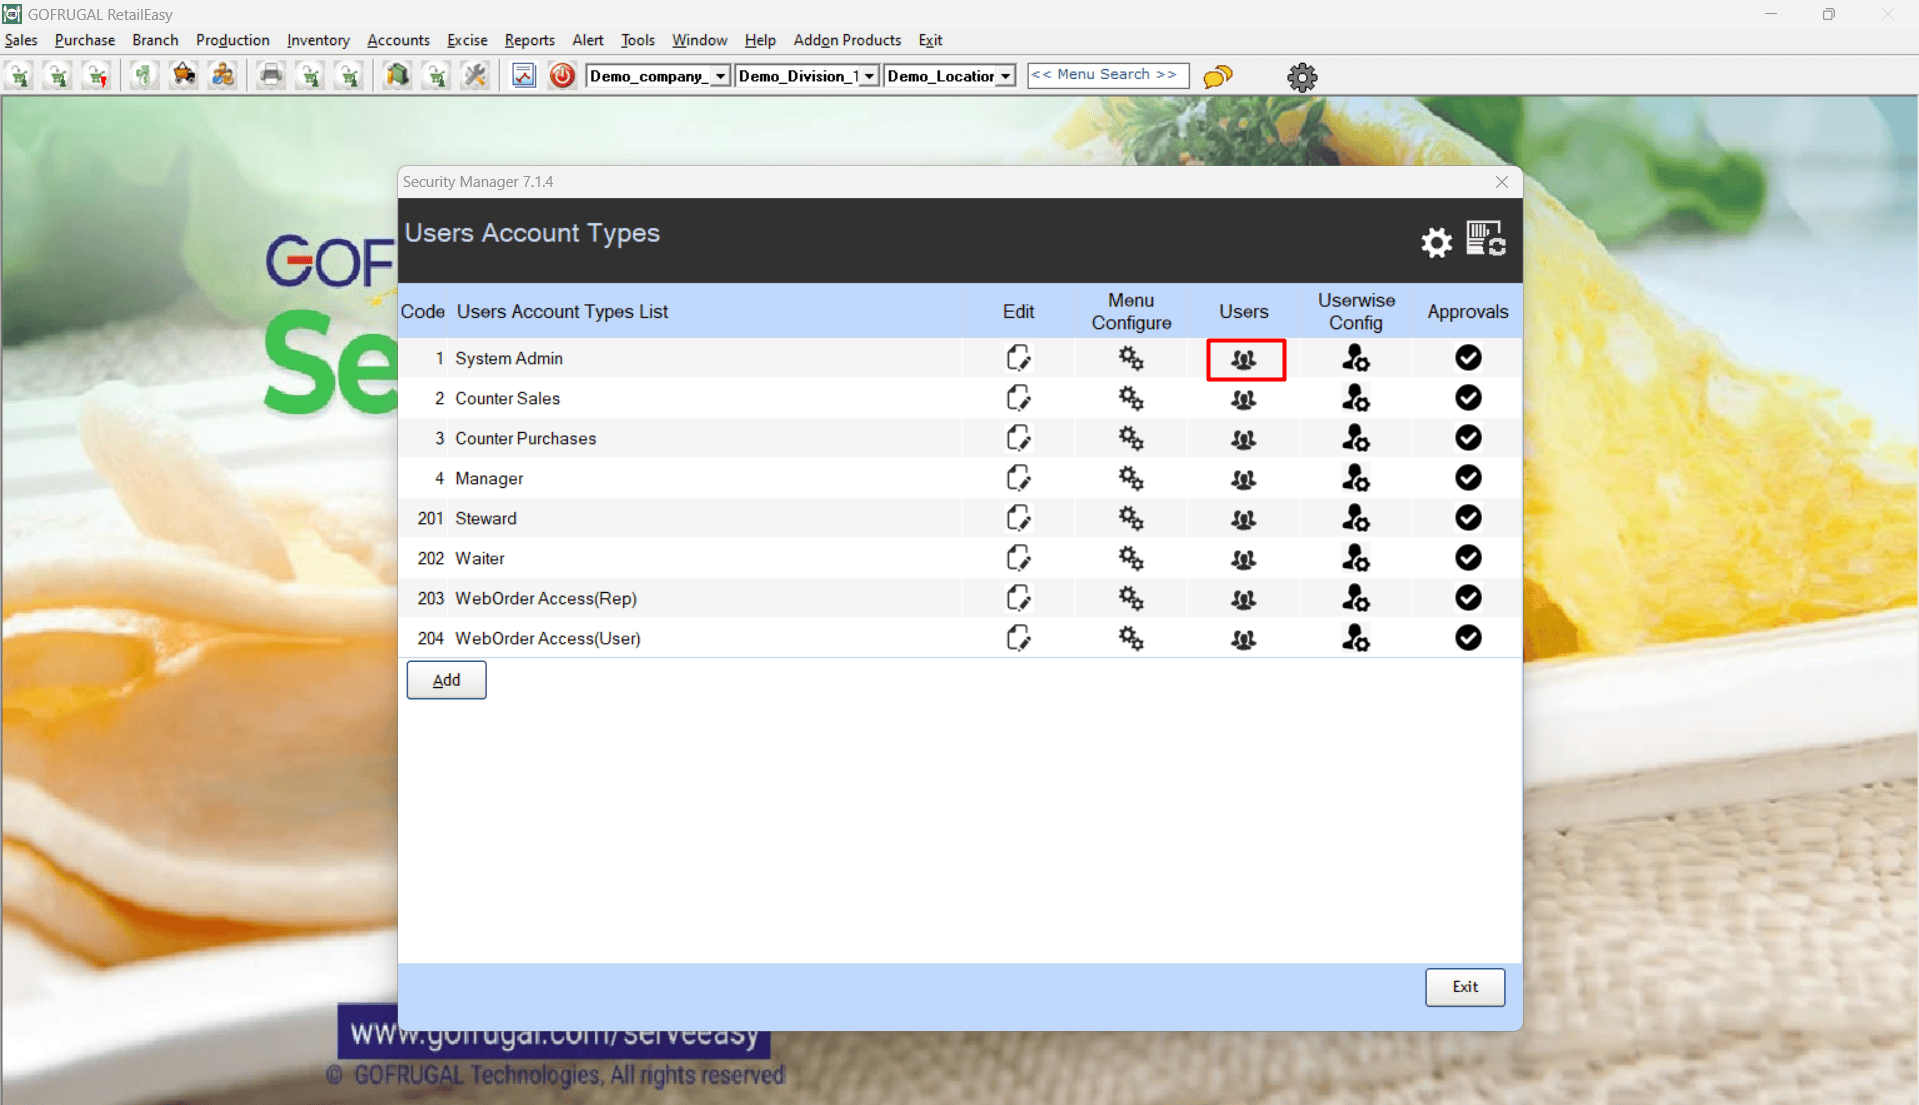1919x1105 pixels.
Task: Open the Sales menu
Action: (21, 40)
